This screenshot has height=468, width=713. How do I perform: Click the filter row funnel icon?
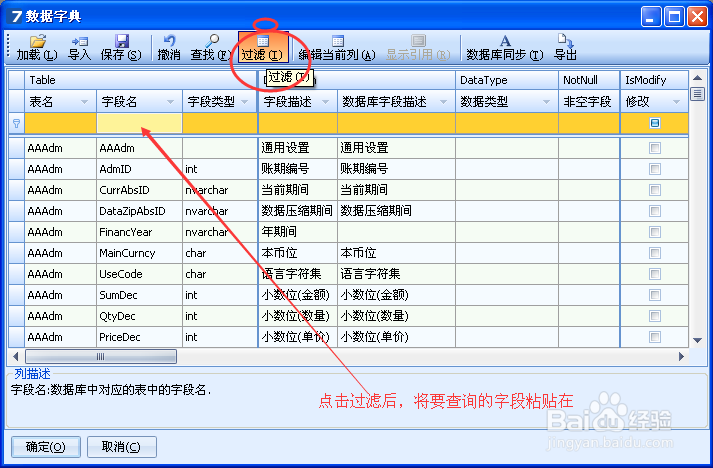[16, 123]
